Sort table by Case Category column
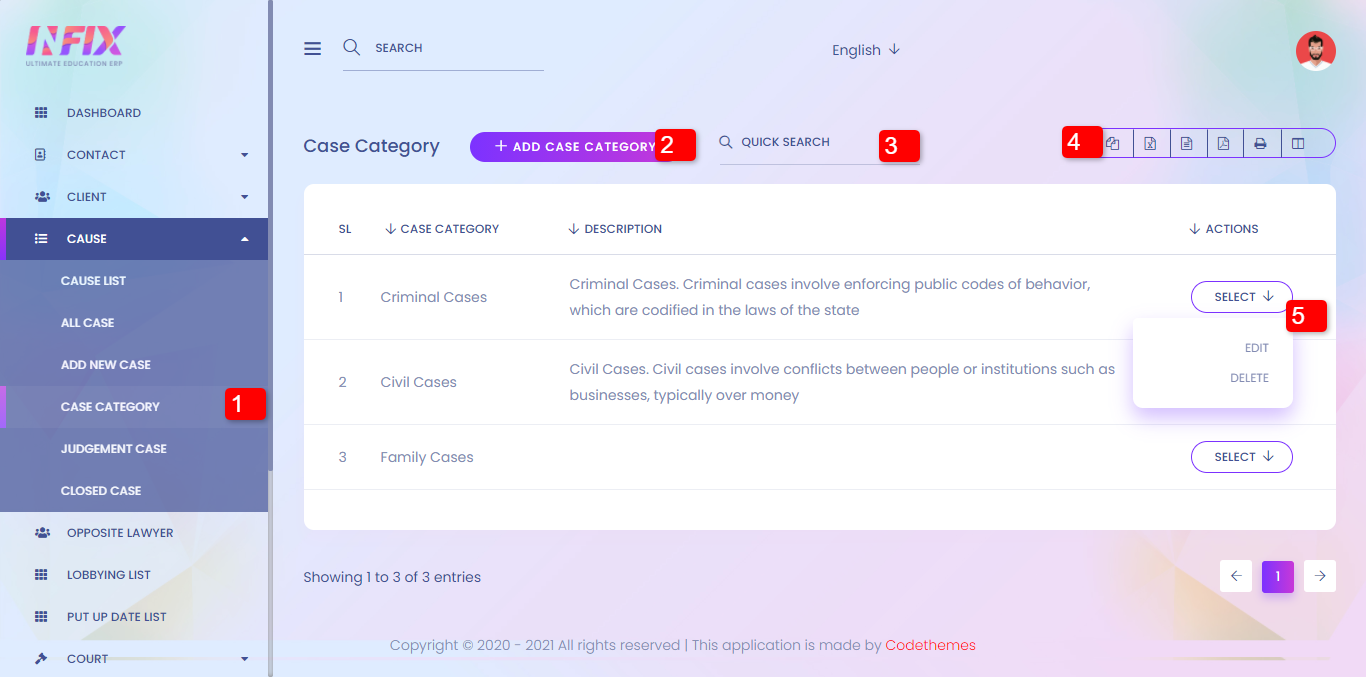1366x677 pixels. 442,229
